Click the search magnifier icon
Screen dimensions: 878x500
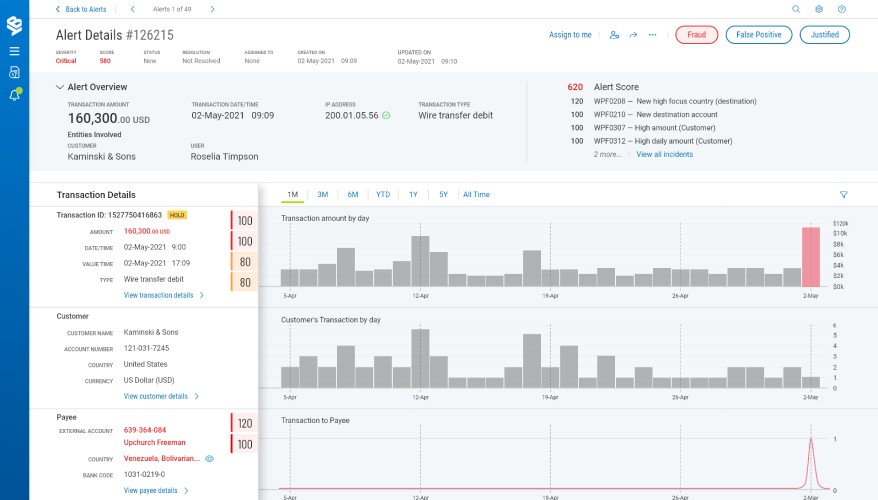(796, 9)
